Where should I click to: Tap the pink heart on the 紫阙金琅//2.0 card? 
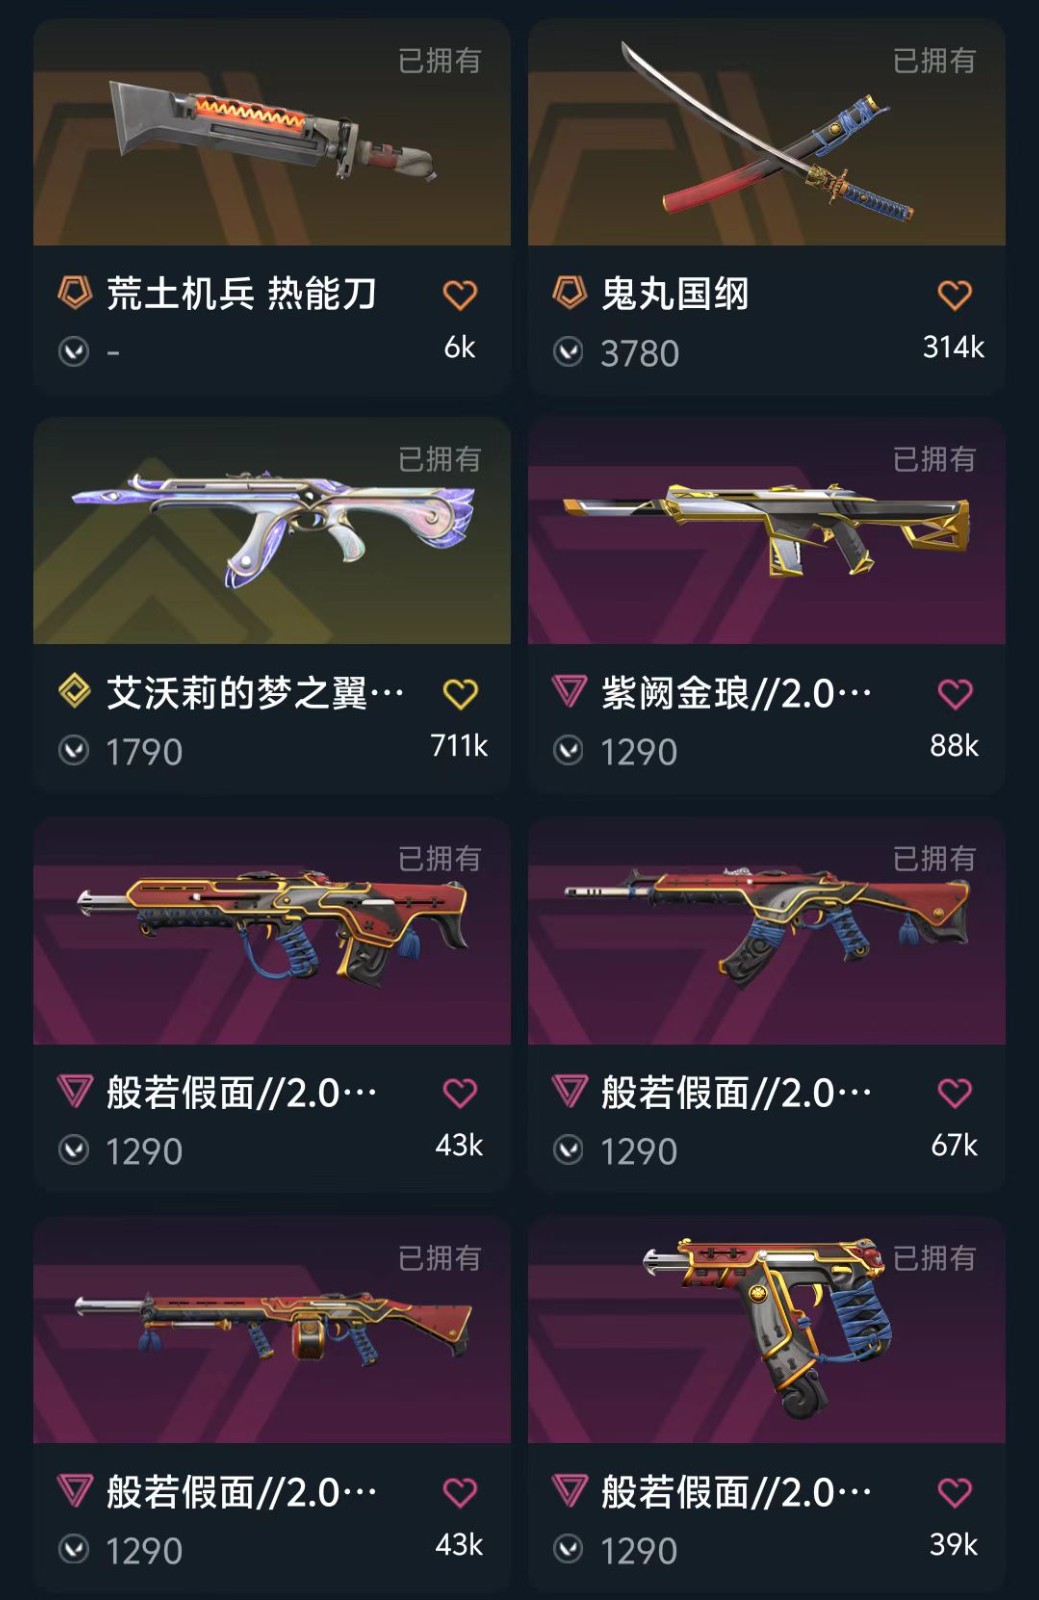click(x=955, y=694)
